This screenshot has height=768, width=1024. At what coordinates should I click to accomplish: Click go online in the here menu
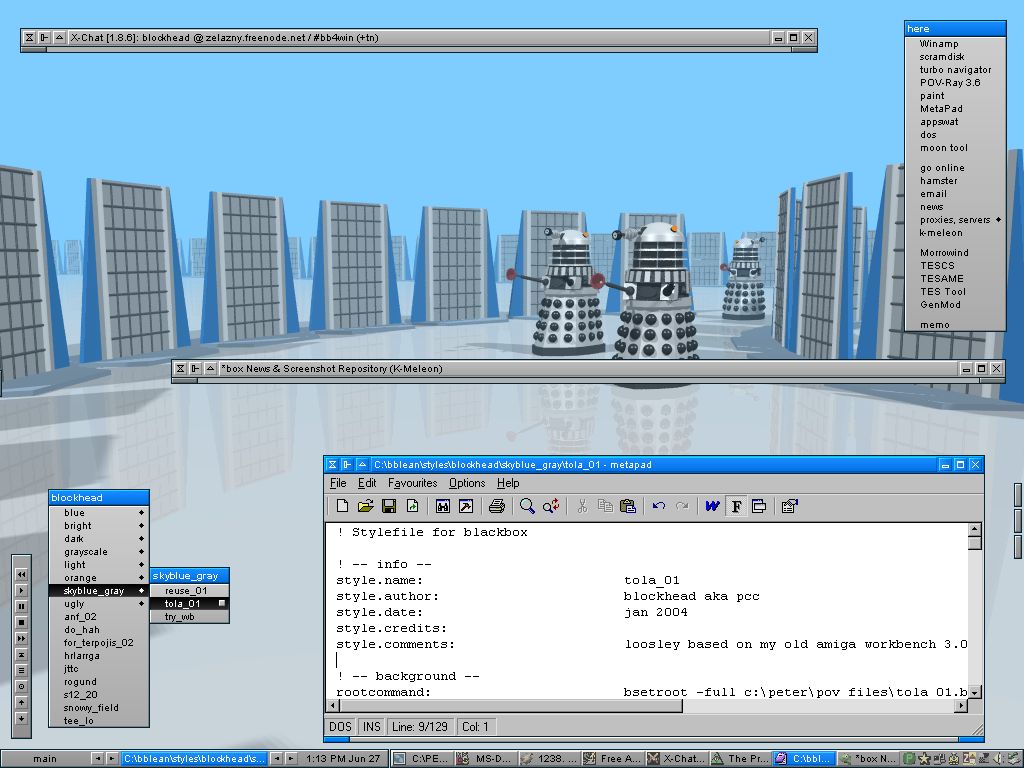coord(955,168)
